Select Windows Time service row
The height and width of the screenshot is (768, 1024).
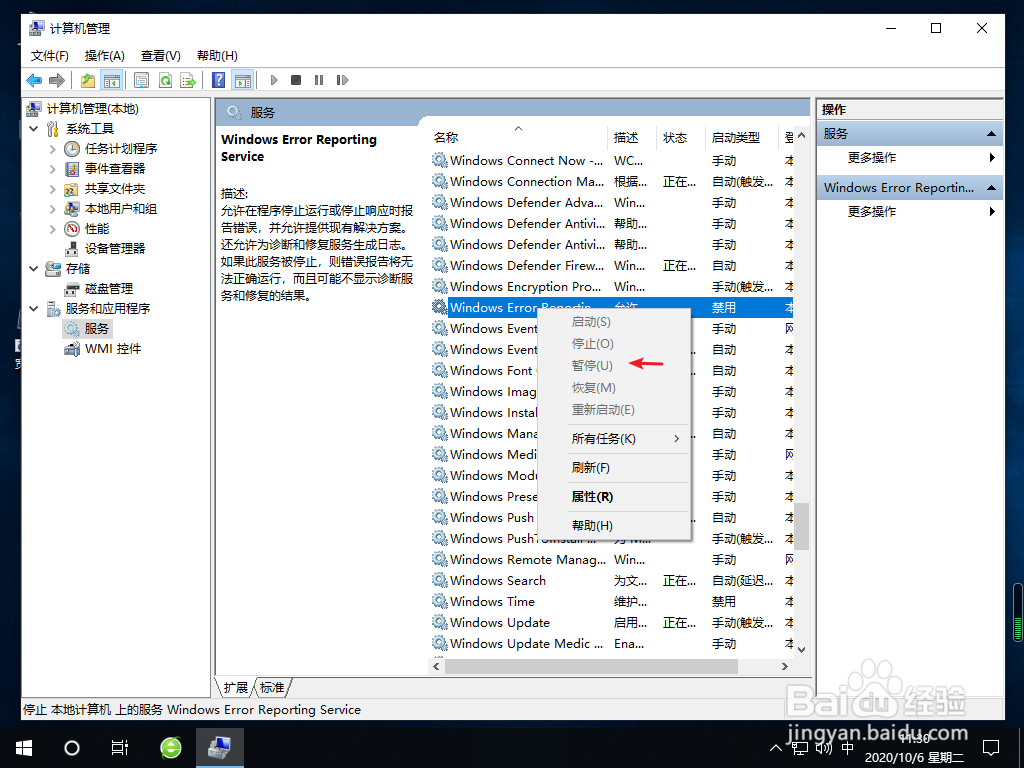click(x=611, y=601)
